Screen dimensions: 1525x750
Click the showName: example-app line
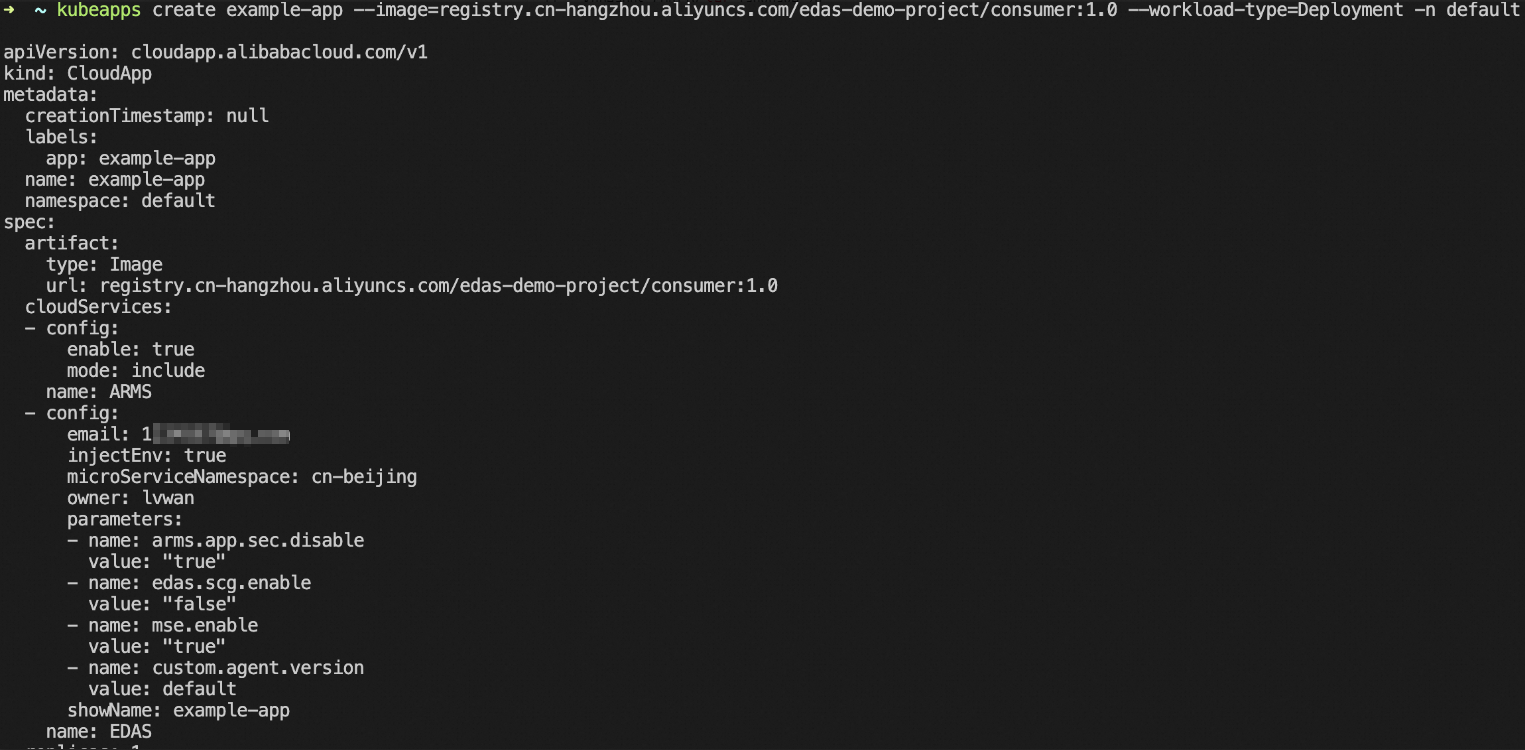pos(179,711)
